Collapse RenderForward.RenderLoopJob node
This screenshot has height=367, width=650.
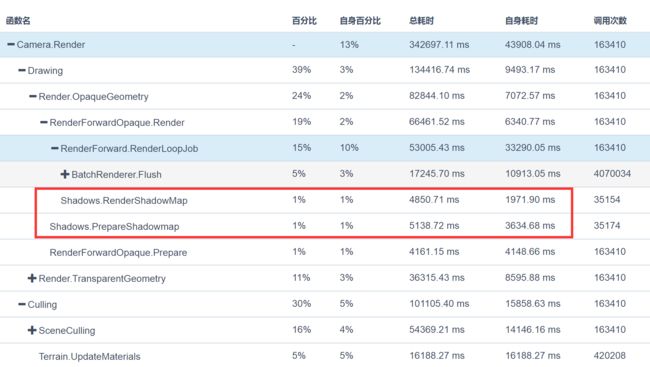[54, 148]
